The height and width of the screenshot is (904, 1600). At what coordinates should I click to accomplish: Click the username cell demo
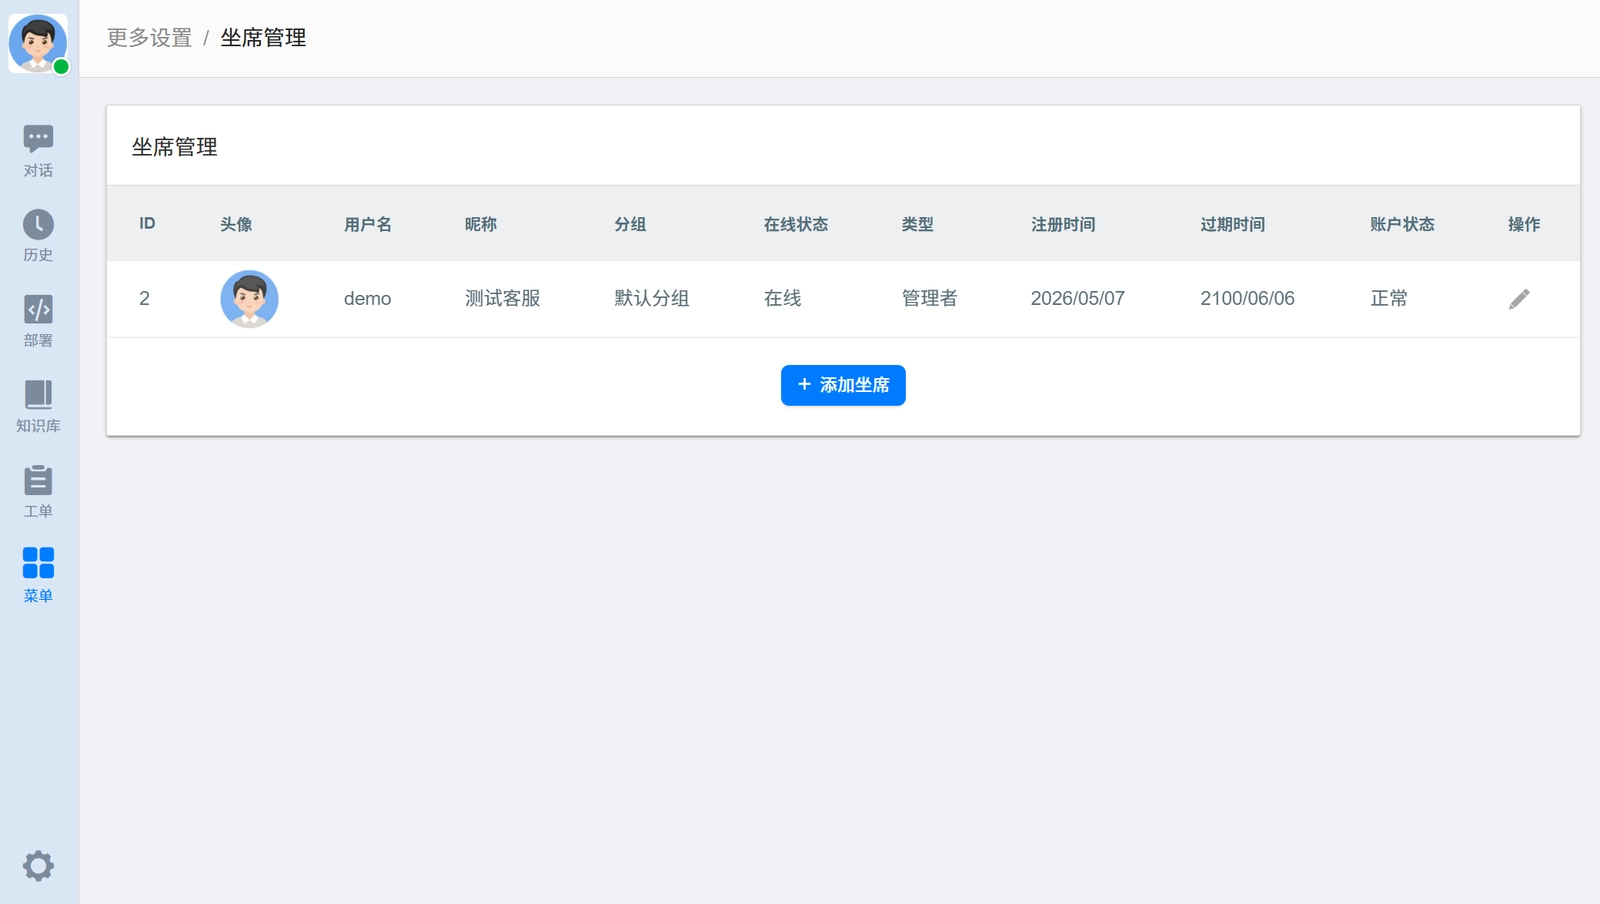(368, 298)
